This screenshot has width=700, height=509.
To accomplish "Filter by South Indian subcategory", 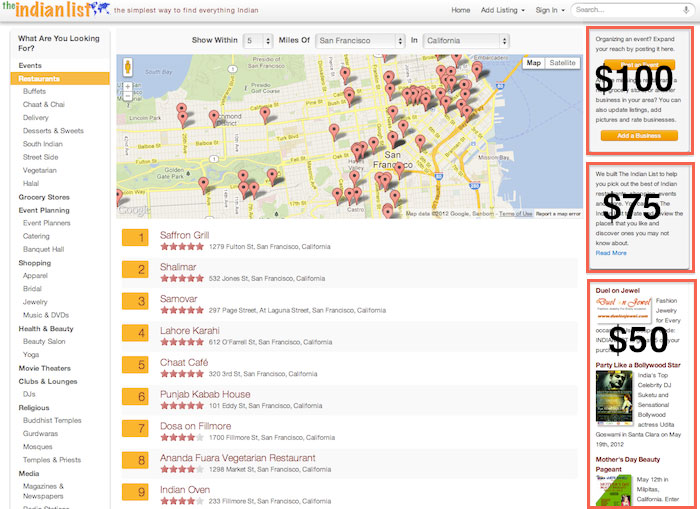I will click(42, 144).
